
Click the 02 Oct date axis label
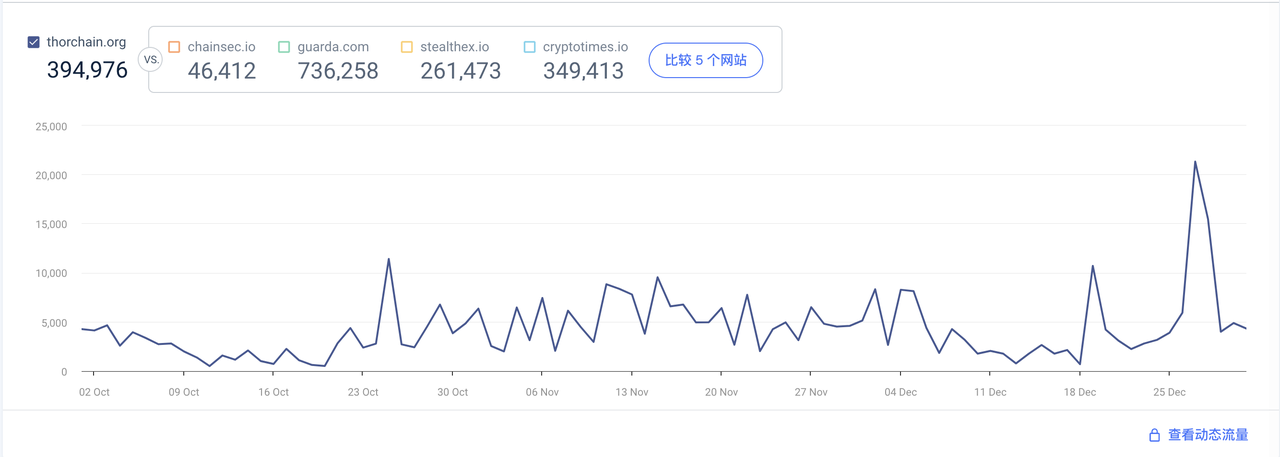tap(94, 392)
